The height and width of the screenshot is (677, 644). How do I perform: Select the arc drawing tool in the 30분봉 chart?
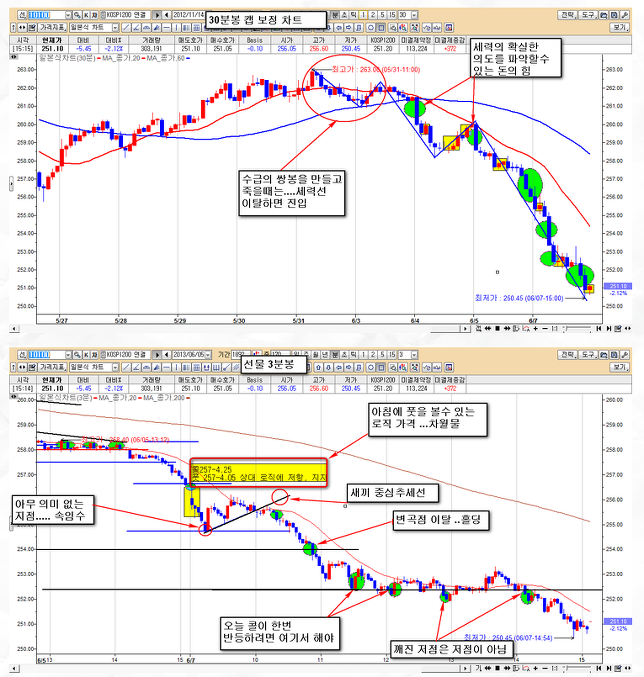(146, 28)
